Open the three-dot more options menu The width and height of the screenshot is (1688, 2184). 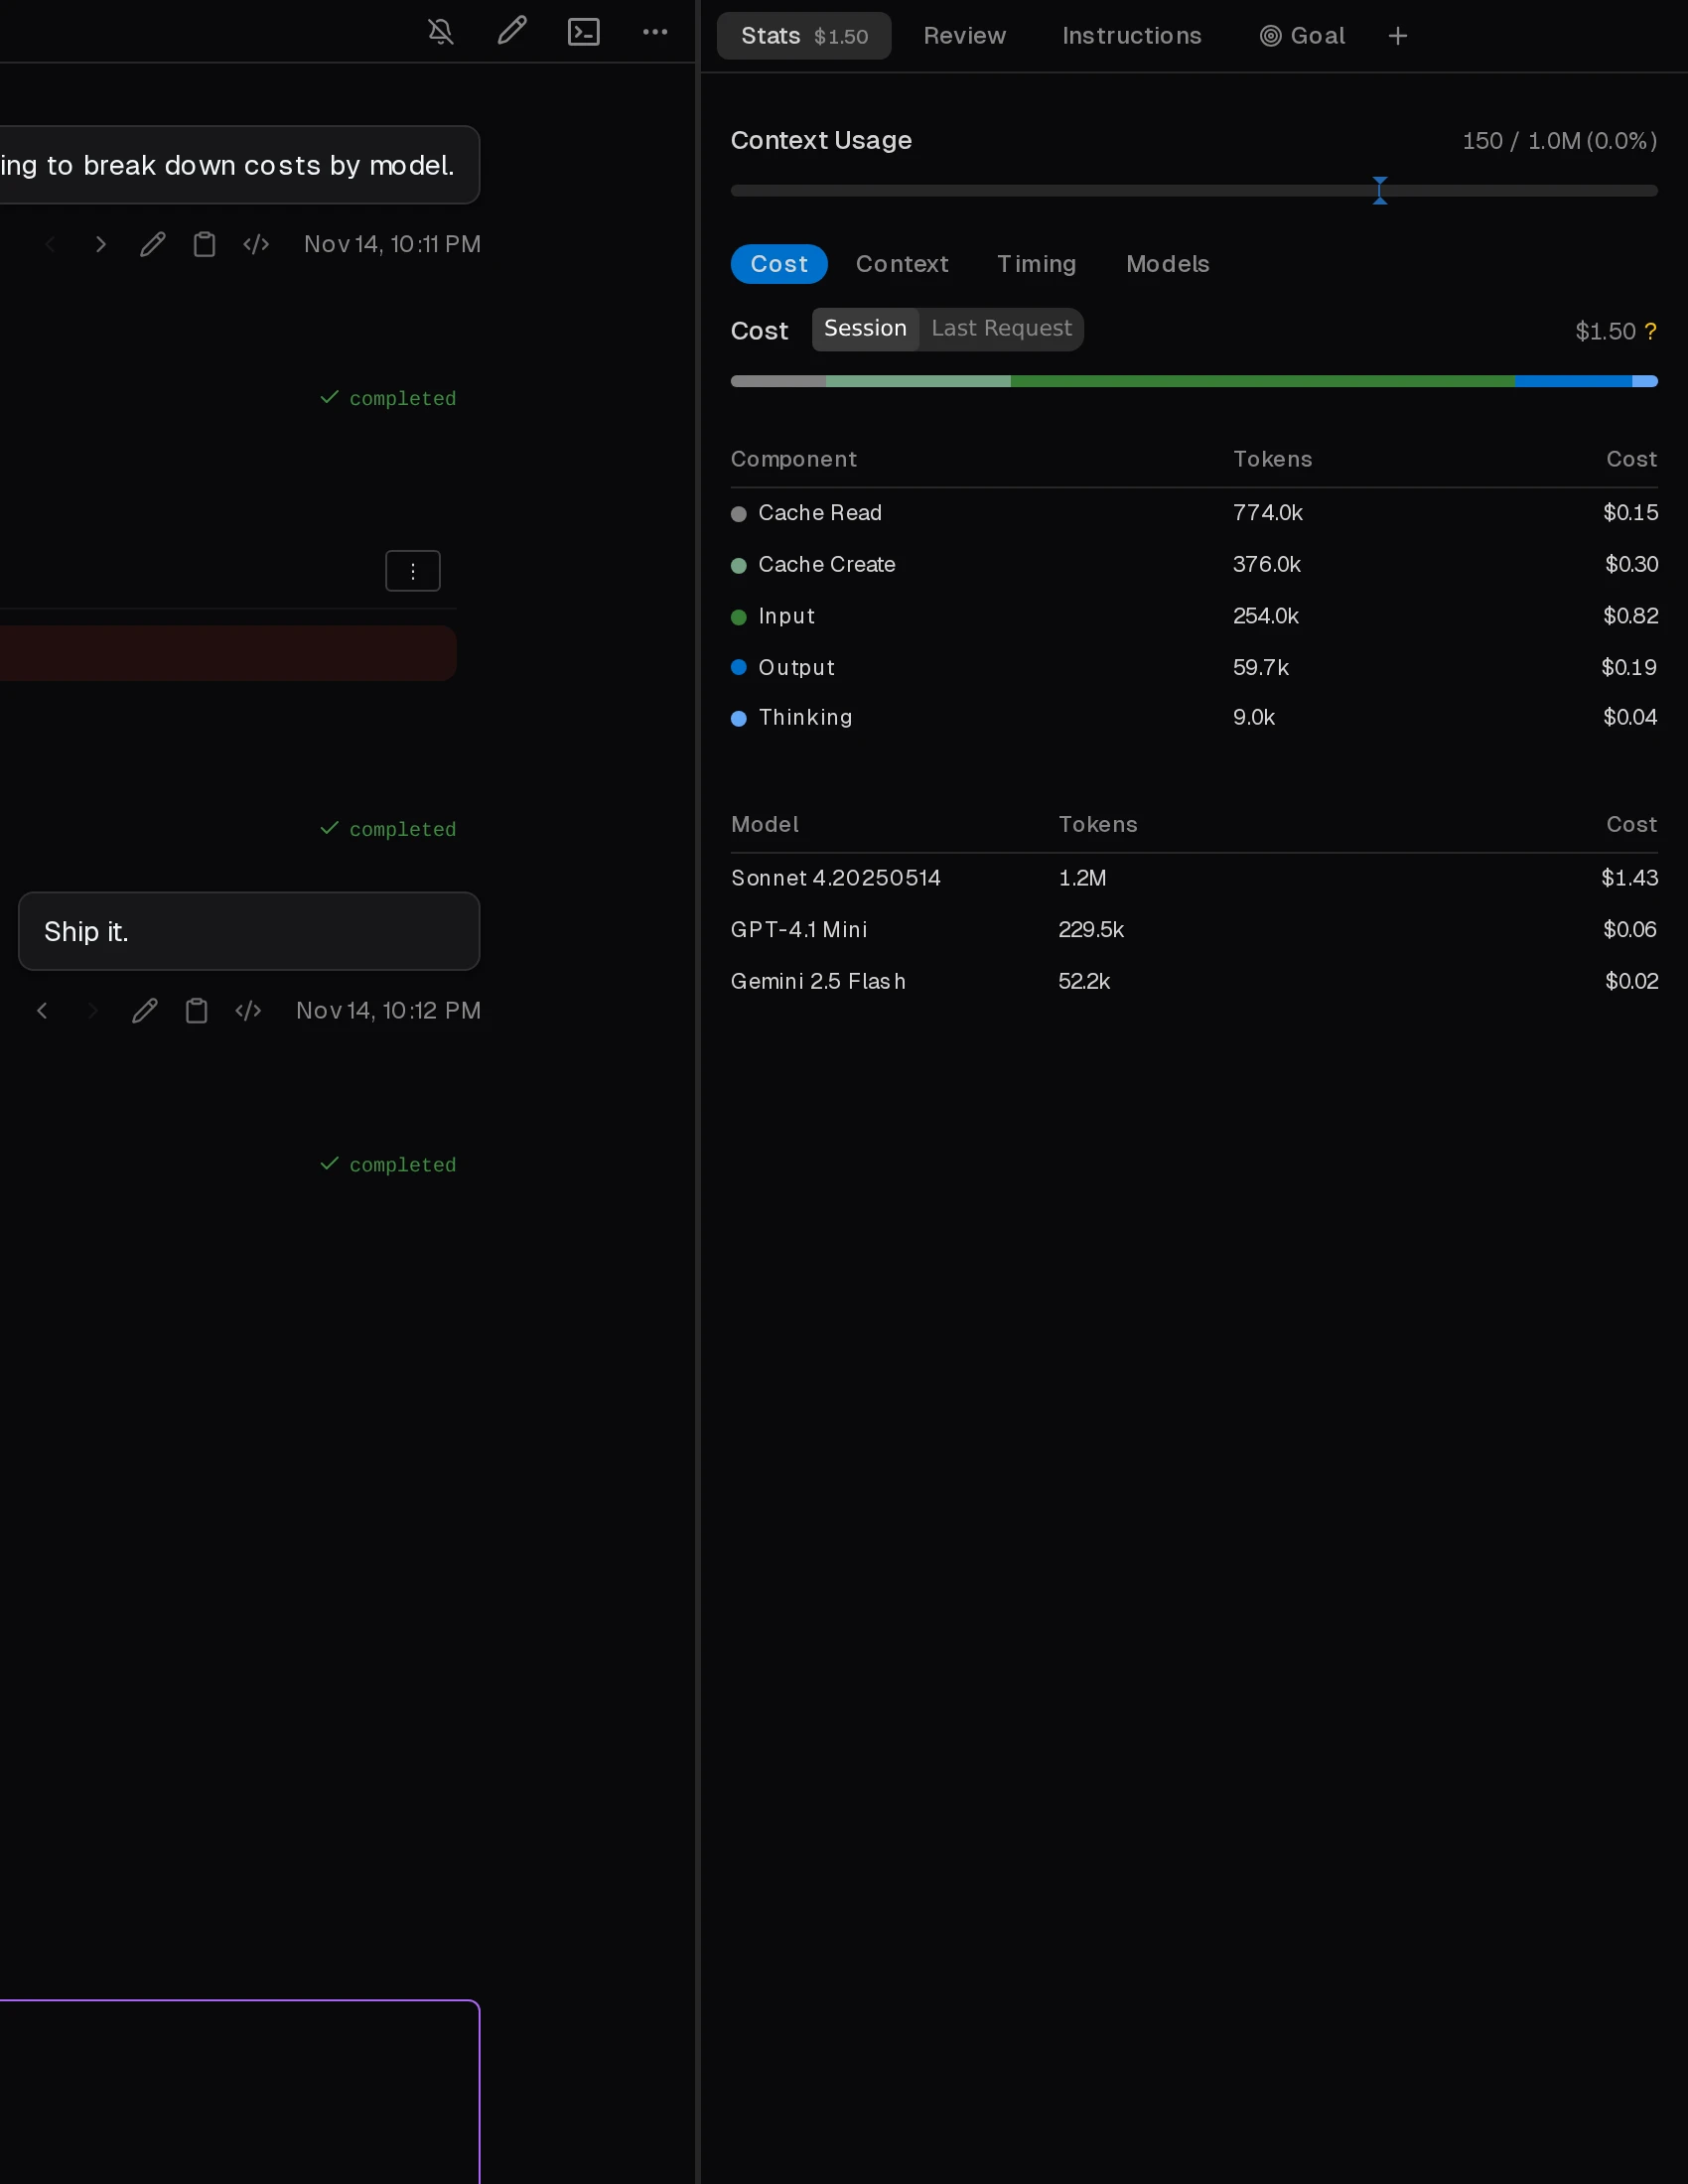click(x=655, y=32)
